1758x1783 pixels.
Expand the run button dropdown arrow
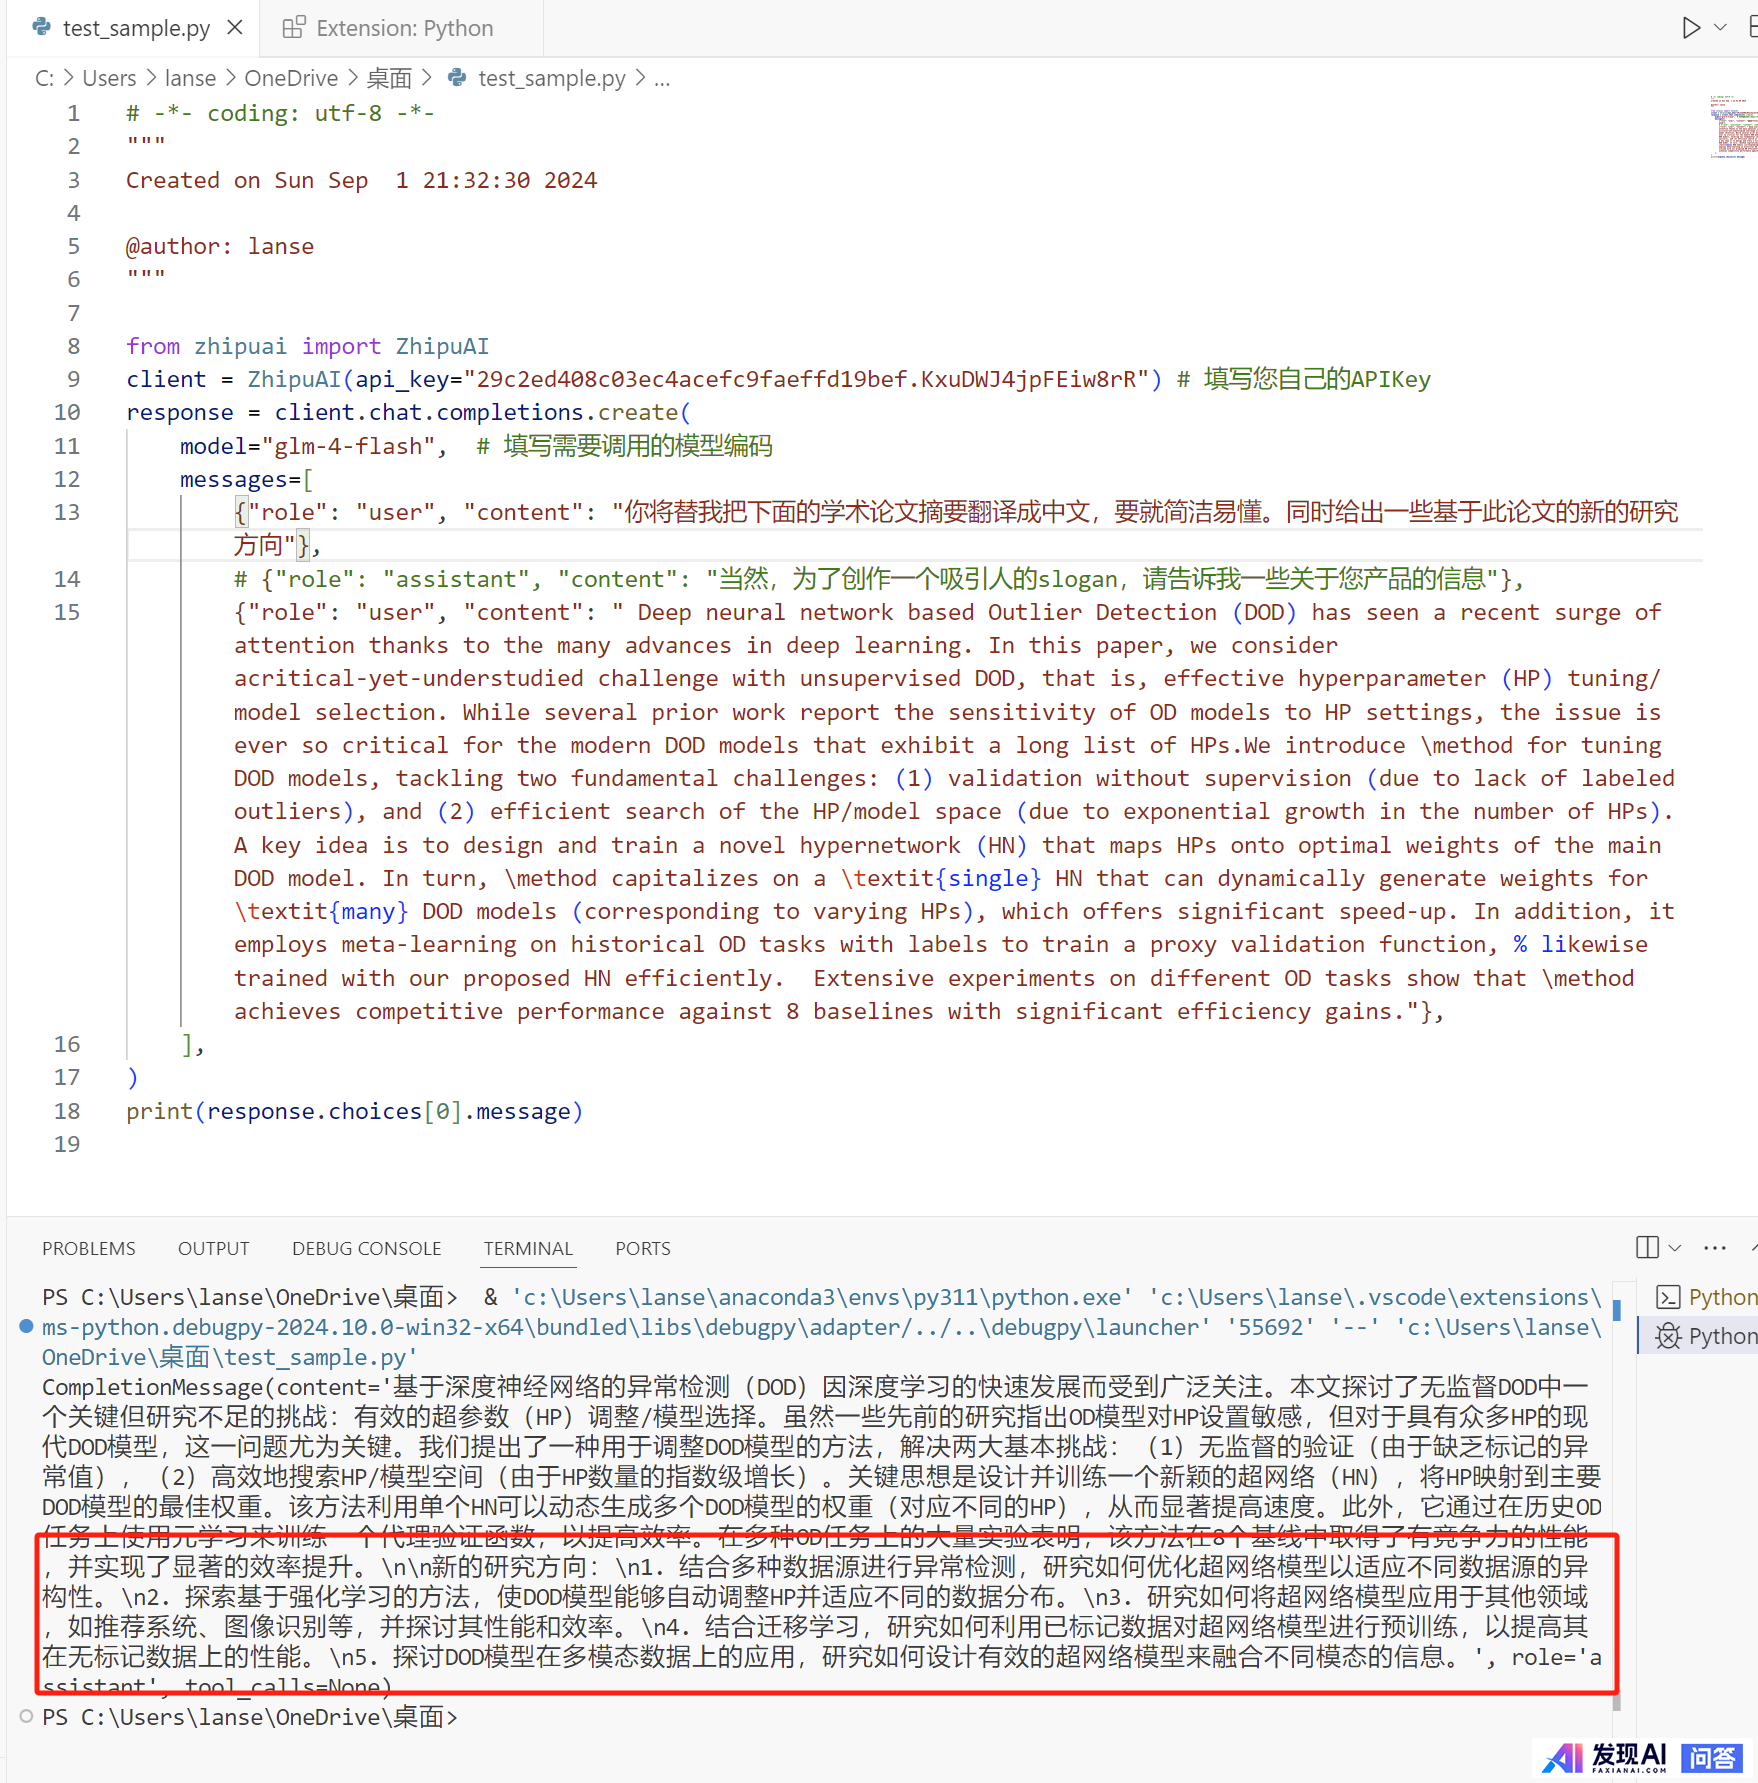[x=1720, y=28]
